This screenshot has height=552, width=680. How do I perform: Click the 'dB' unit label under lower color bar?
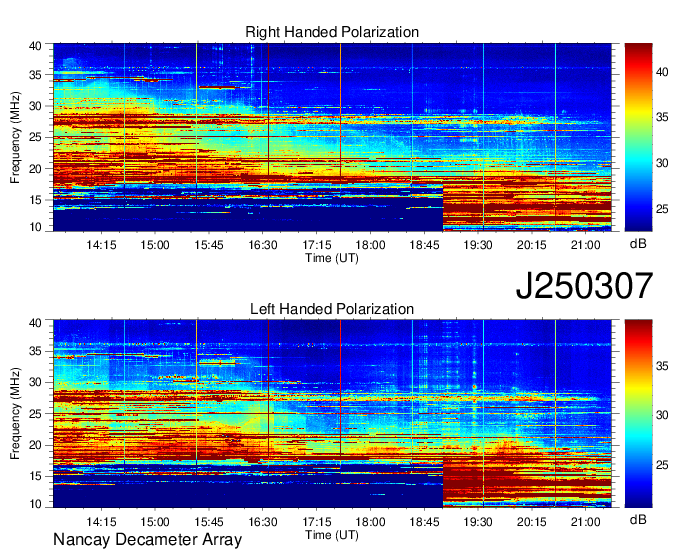tap(638, 519)
